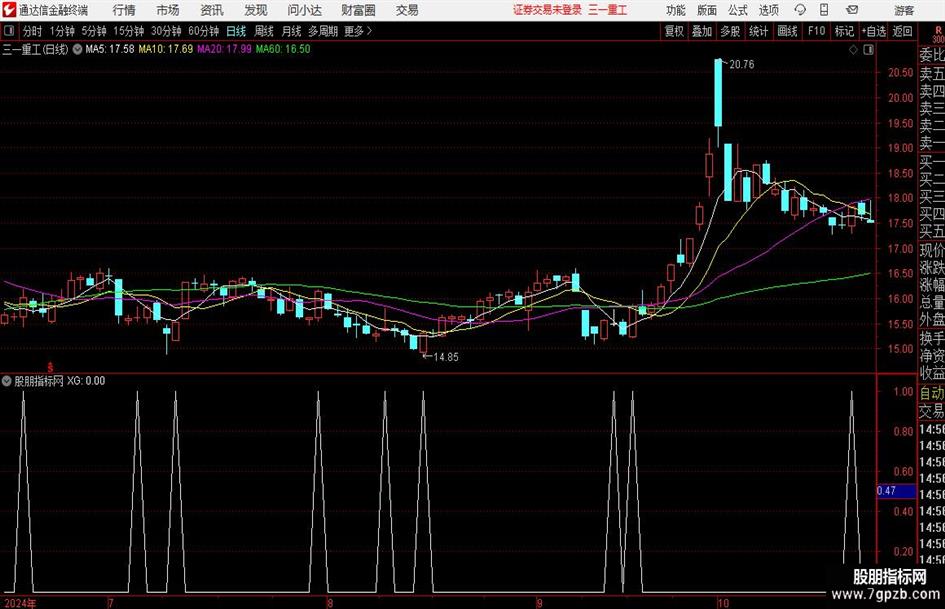The height and width of the screenshot is (609, 945).
Task: Click +自选 to add to watchlist
Action: [x=873, y=31]
